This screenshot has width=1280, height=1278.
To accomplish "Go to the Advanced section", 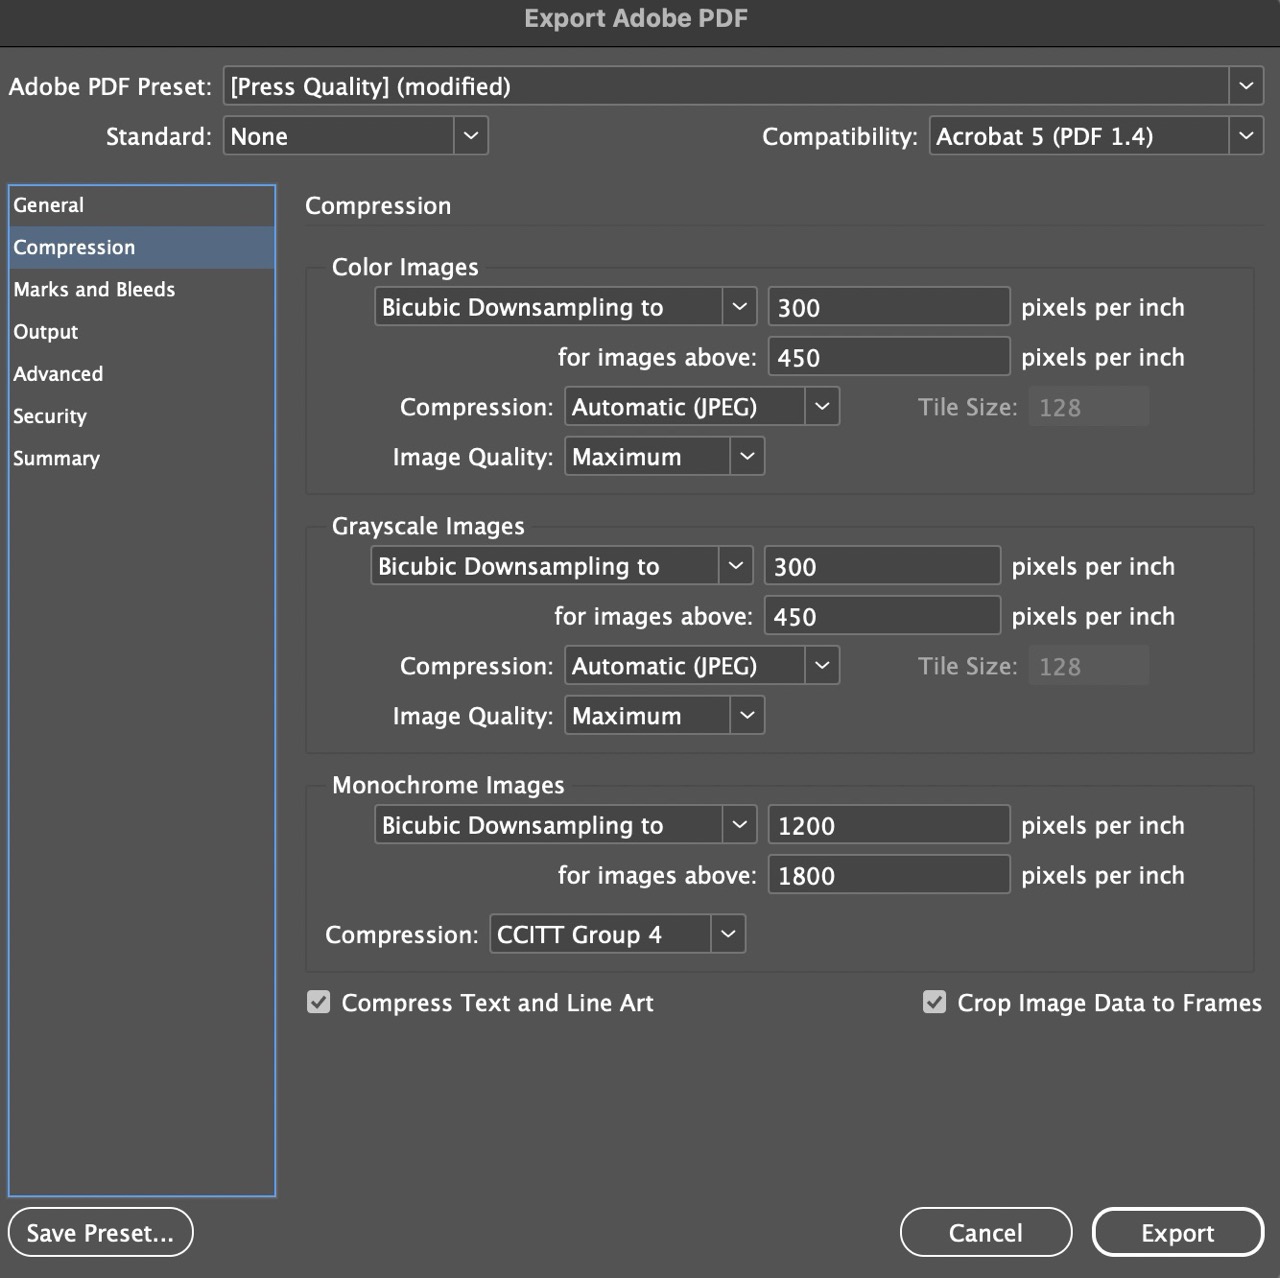I will coord(142,373).
